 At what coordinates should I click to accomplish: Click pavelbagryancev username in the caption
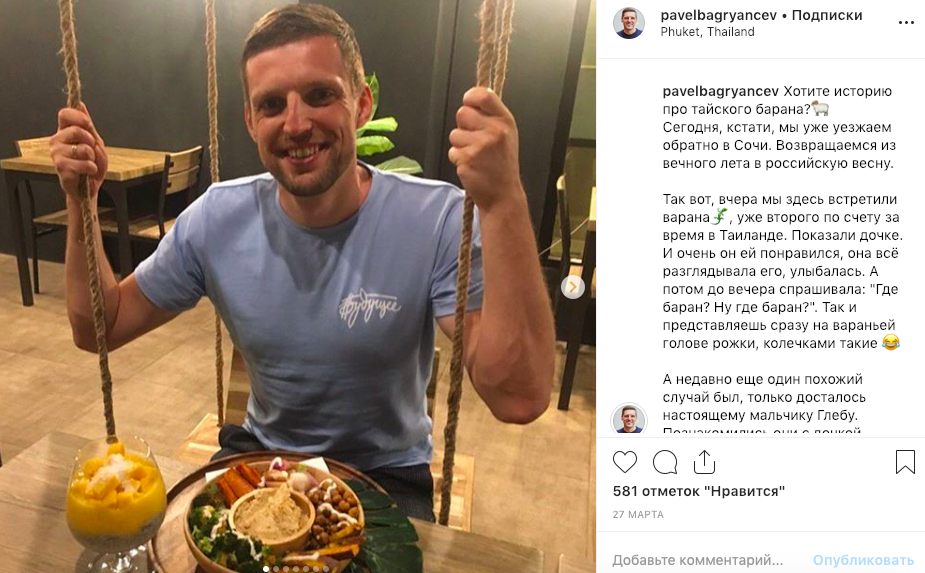(720, 91)
